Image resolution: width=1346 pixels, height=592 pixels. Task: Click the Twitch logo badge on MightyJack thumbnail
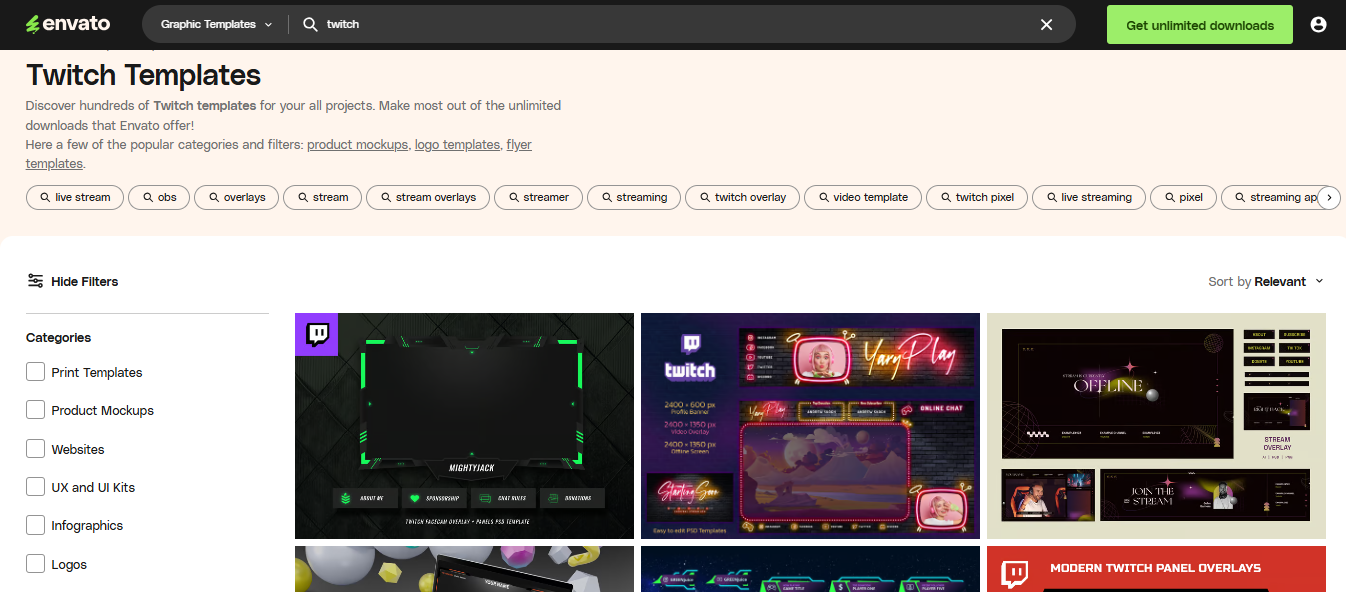317,334
